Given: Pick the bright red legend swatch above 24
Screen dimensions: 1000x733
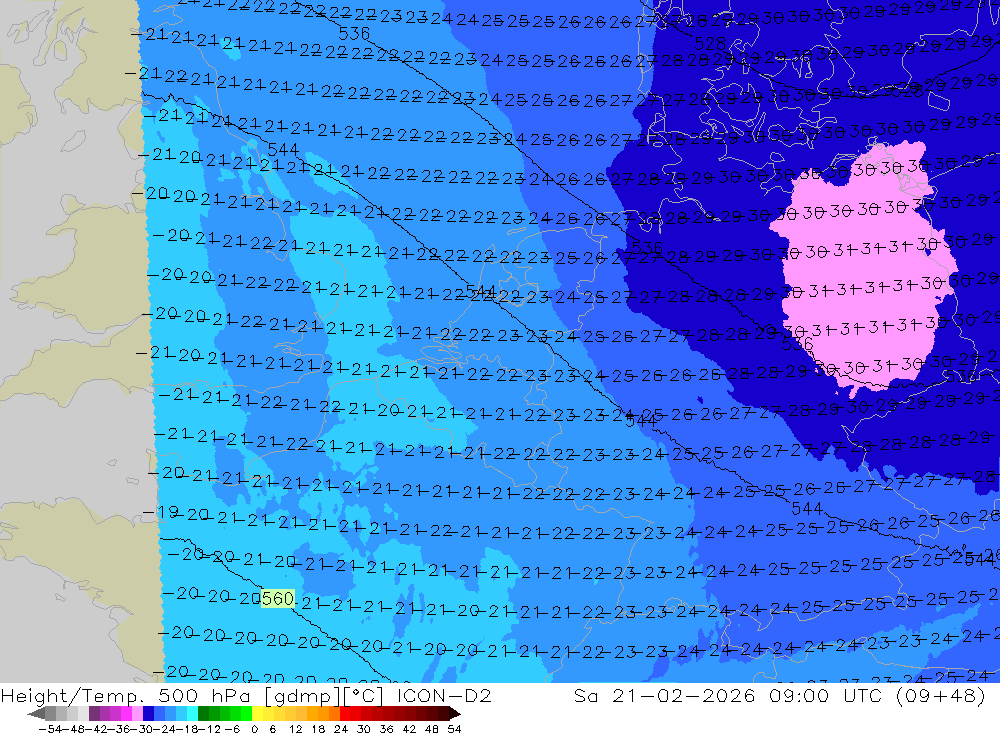Looking at the screenshot, I should tap(345, 714).
